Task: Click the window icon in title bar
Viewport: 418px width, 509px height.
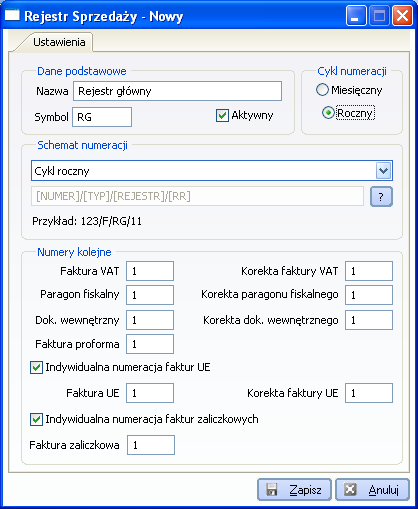Action: coord(12,15)
